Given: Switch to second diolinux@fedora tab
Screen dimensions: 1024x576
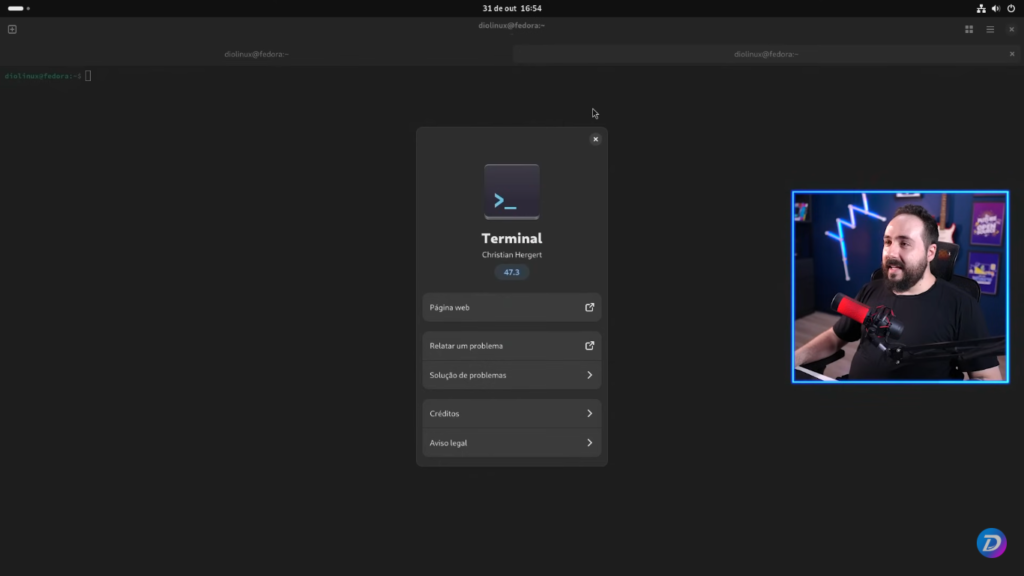Looking at the screenshot, I should (766, 54).
